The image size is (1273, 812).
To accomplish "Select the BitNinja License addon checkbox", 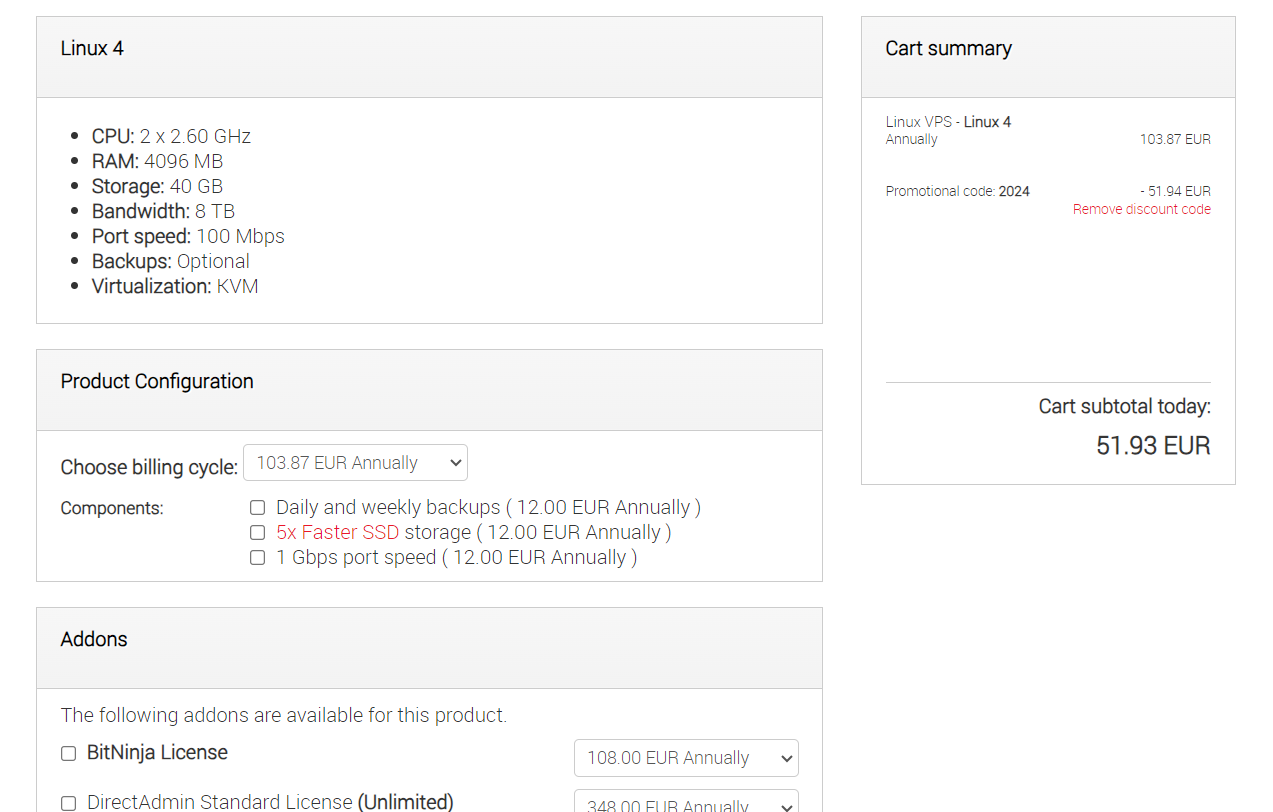I will (x=68, y=753).
